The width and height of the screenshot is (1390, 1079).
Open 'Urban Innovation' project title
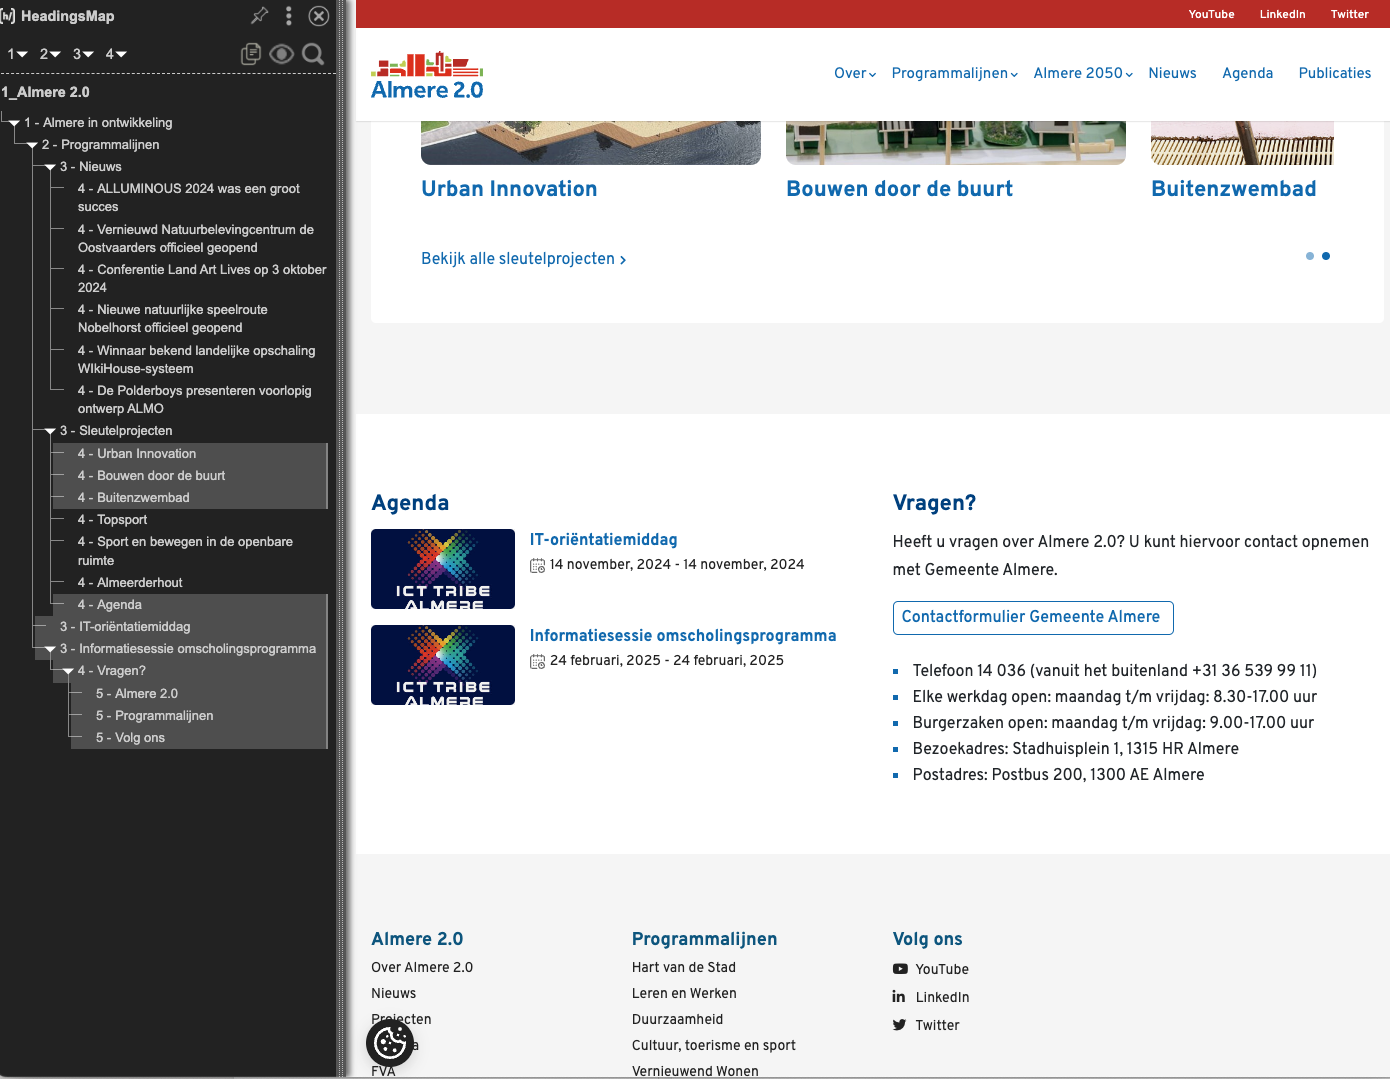pos(509,189)
